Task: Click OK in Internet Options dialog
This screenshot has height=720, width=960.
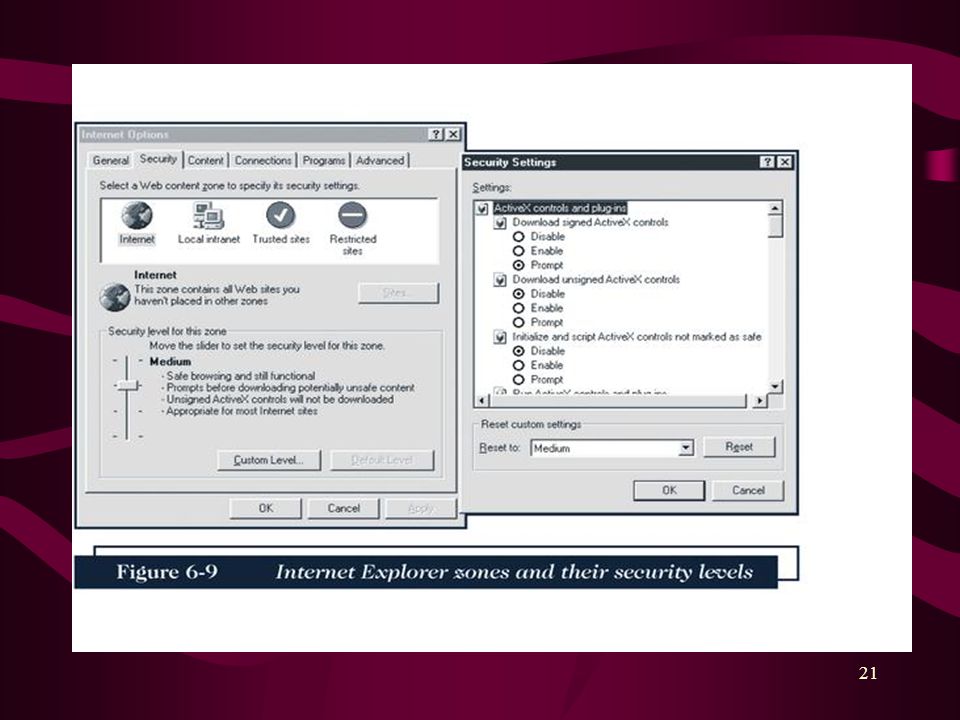Action: tap(266, 508)
